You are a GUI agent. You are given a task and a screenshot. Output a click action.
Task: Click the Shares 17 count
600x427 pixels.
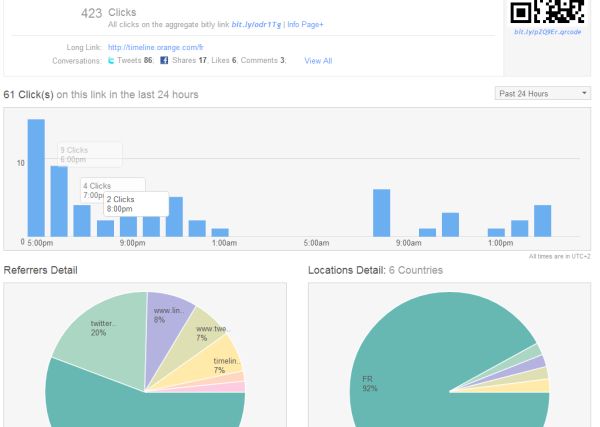click(x=189, y=60)
